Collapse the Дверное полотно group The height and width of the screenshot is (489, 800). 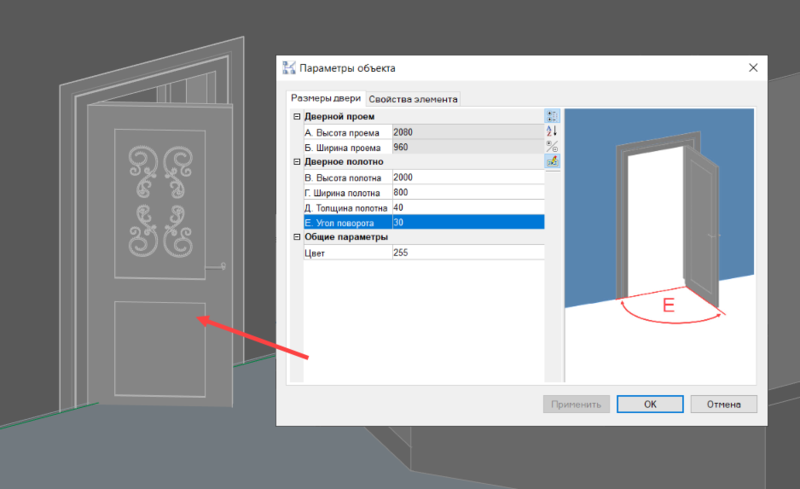297,161
